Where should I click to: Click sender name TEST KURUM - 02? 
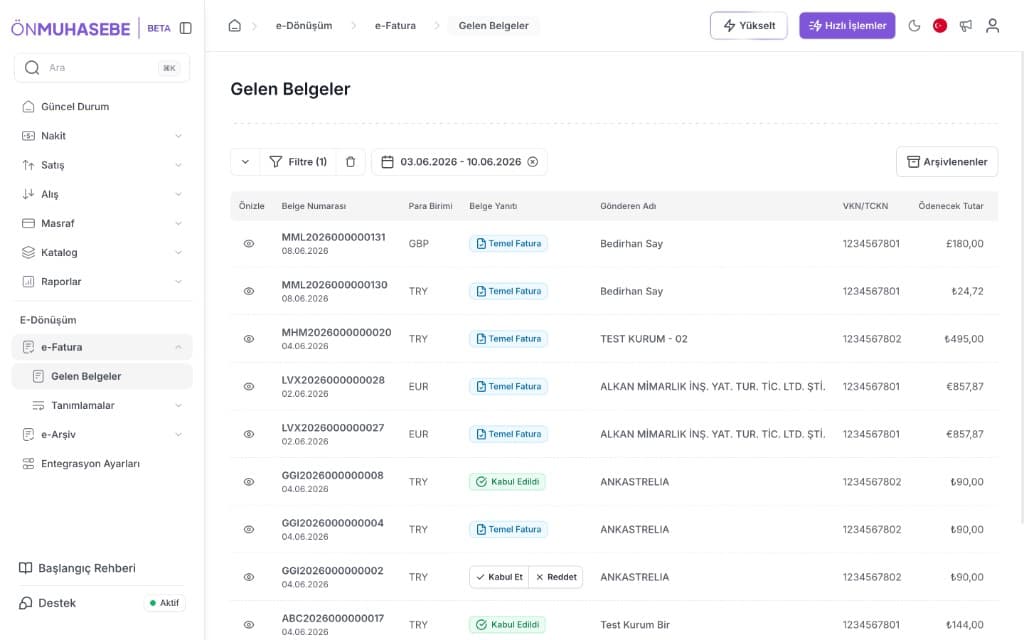click(644, 339)
